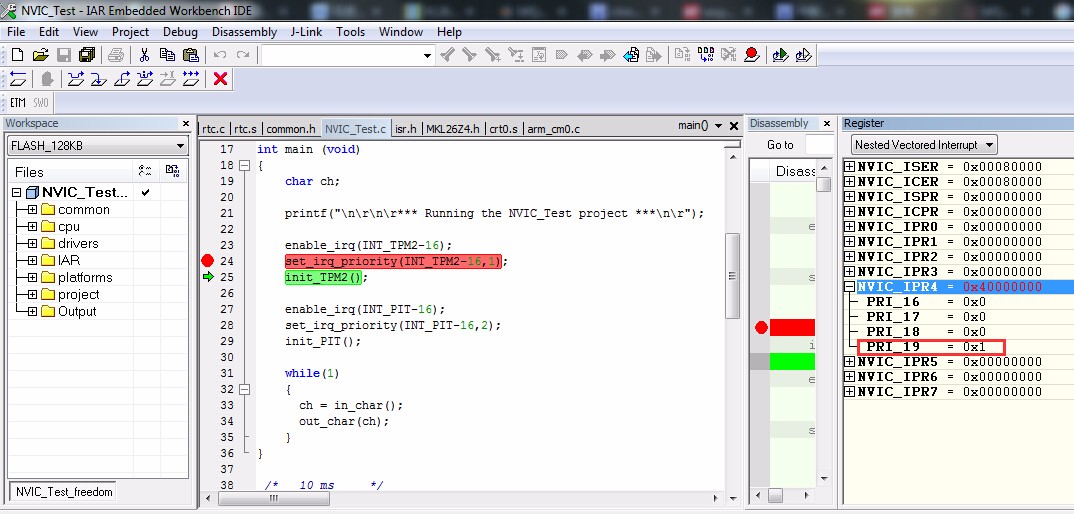Click the Next Statement debug icon
This screenshot has height=514, width=1074.
click(145, 79)
